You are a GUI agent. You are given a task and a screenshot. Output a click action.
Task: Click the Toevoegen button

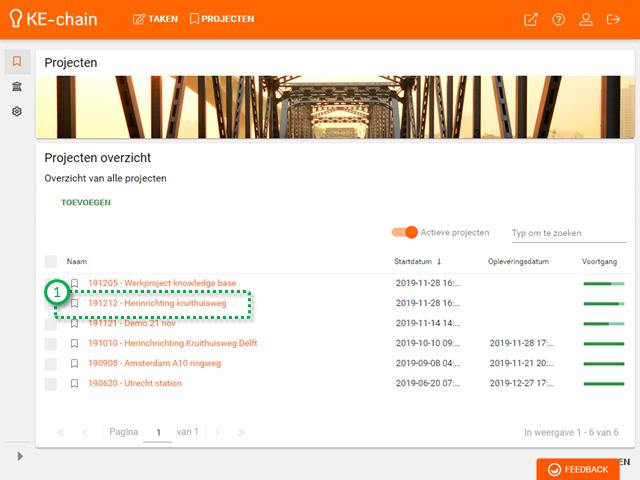[x=86, y=202]
